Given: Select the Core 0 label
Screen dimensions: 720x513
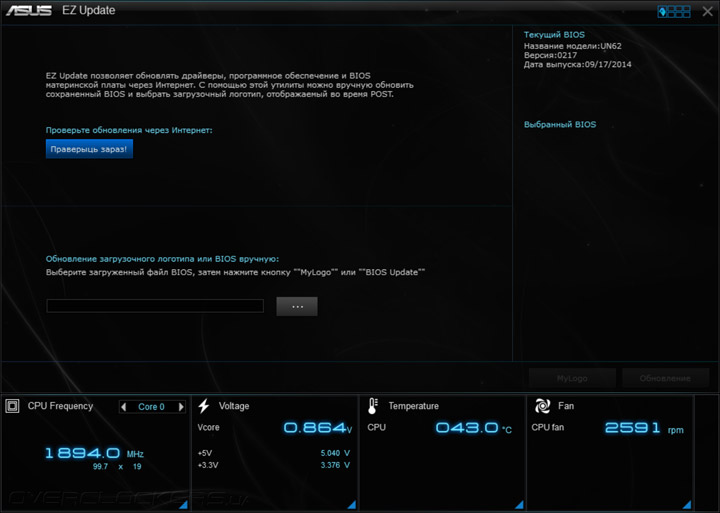Looking at the screenshot, I should [x=151, y=407].
